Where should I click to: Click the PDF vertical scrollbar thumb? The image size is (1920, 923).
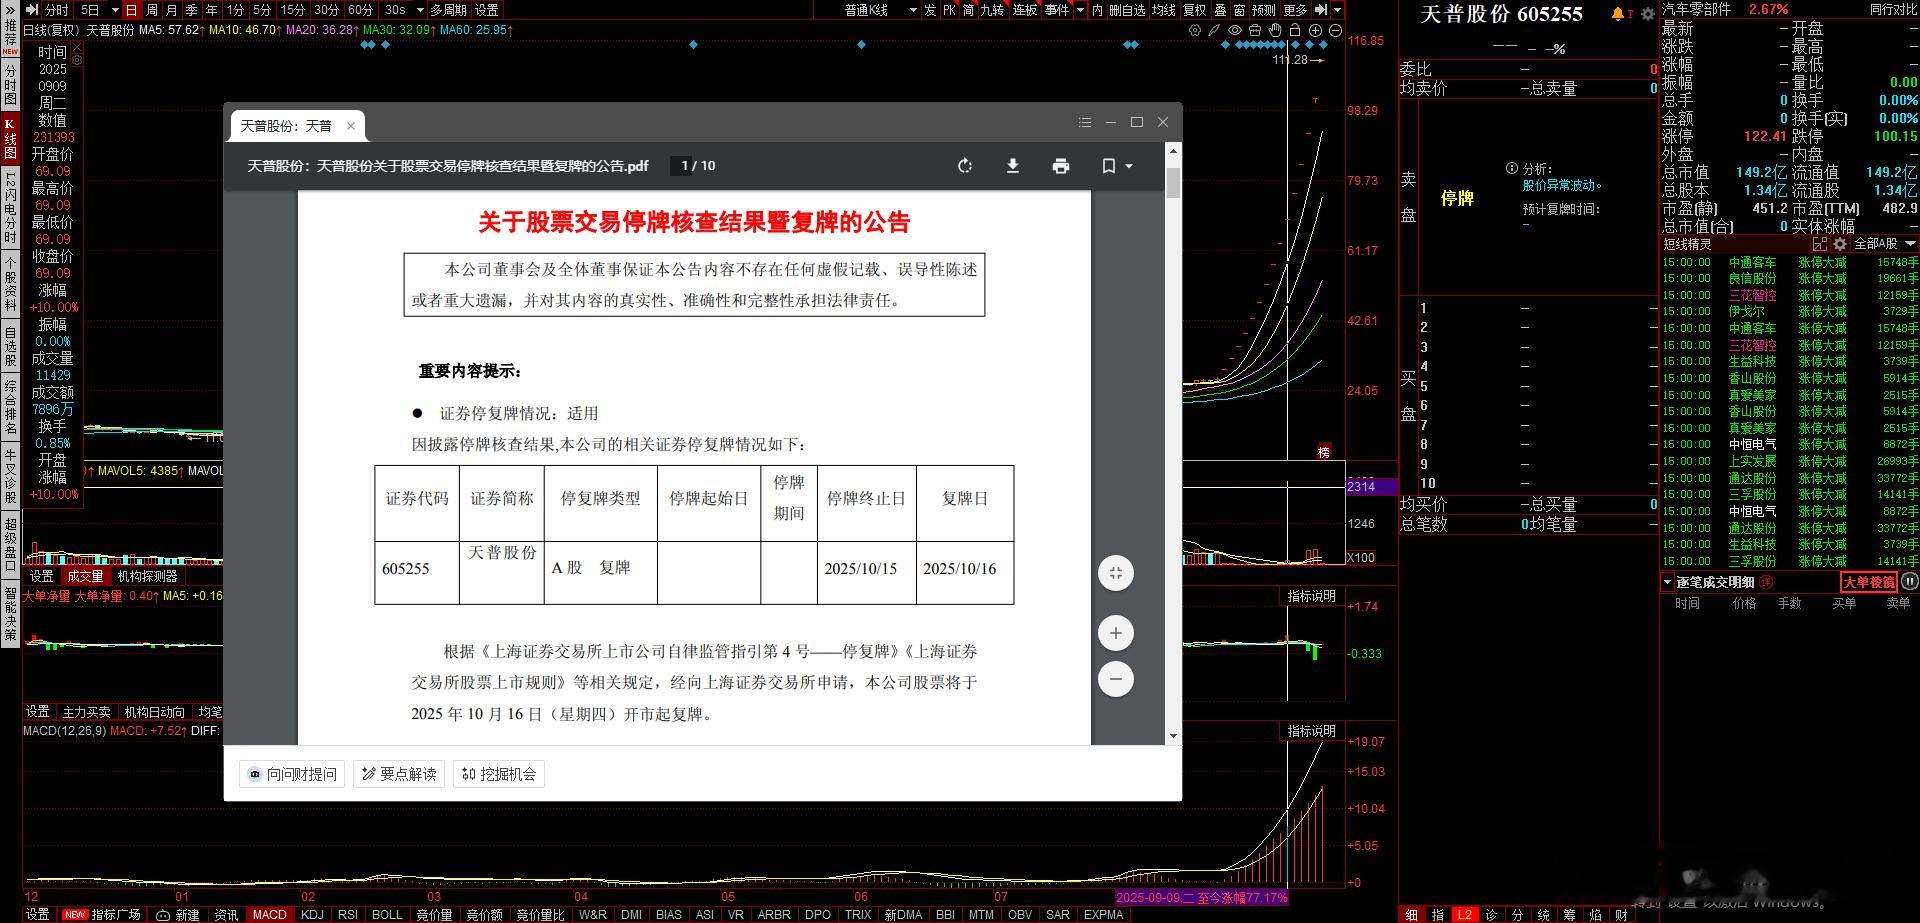1173,183
